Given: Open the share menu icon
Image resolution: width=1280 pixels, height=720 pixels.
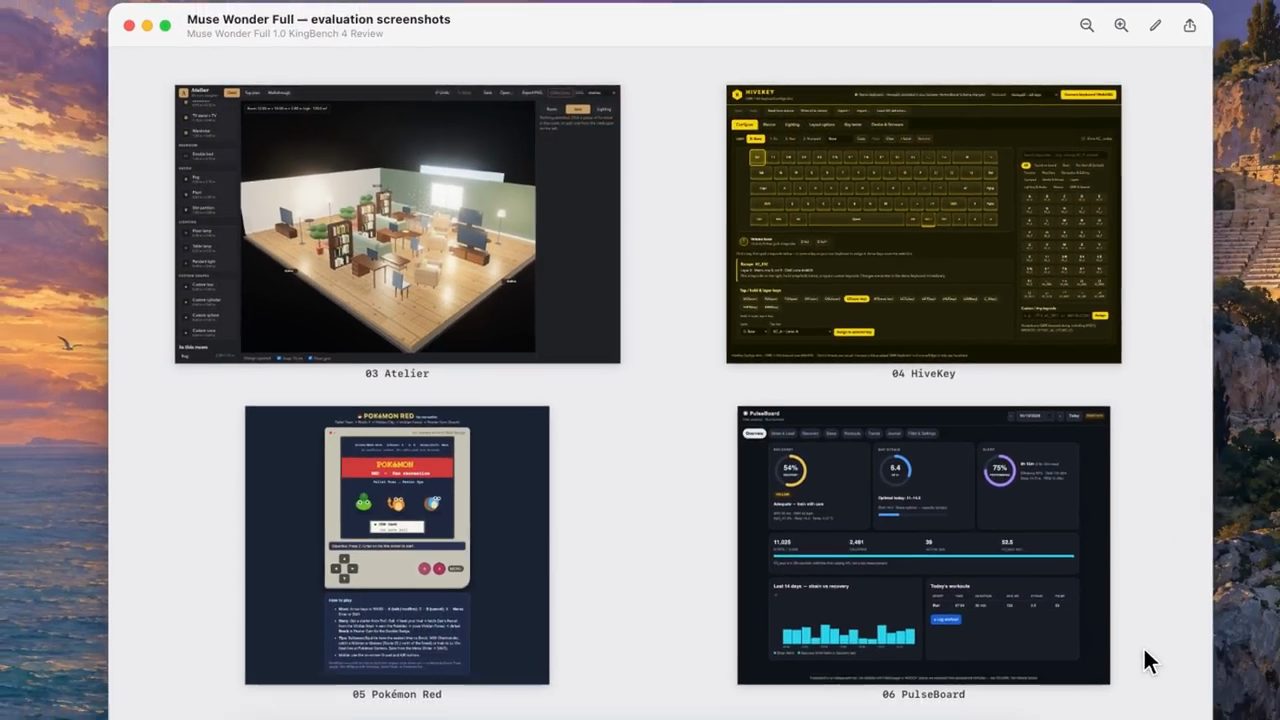Looking at the screenshot, I should tap(1189, 26).
